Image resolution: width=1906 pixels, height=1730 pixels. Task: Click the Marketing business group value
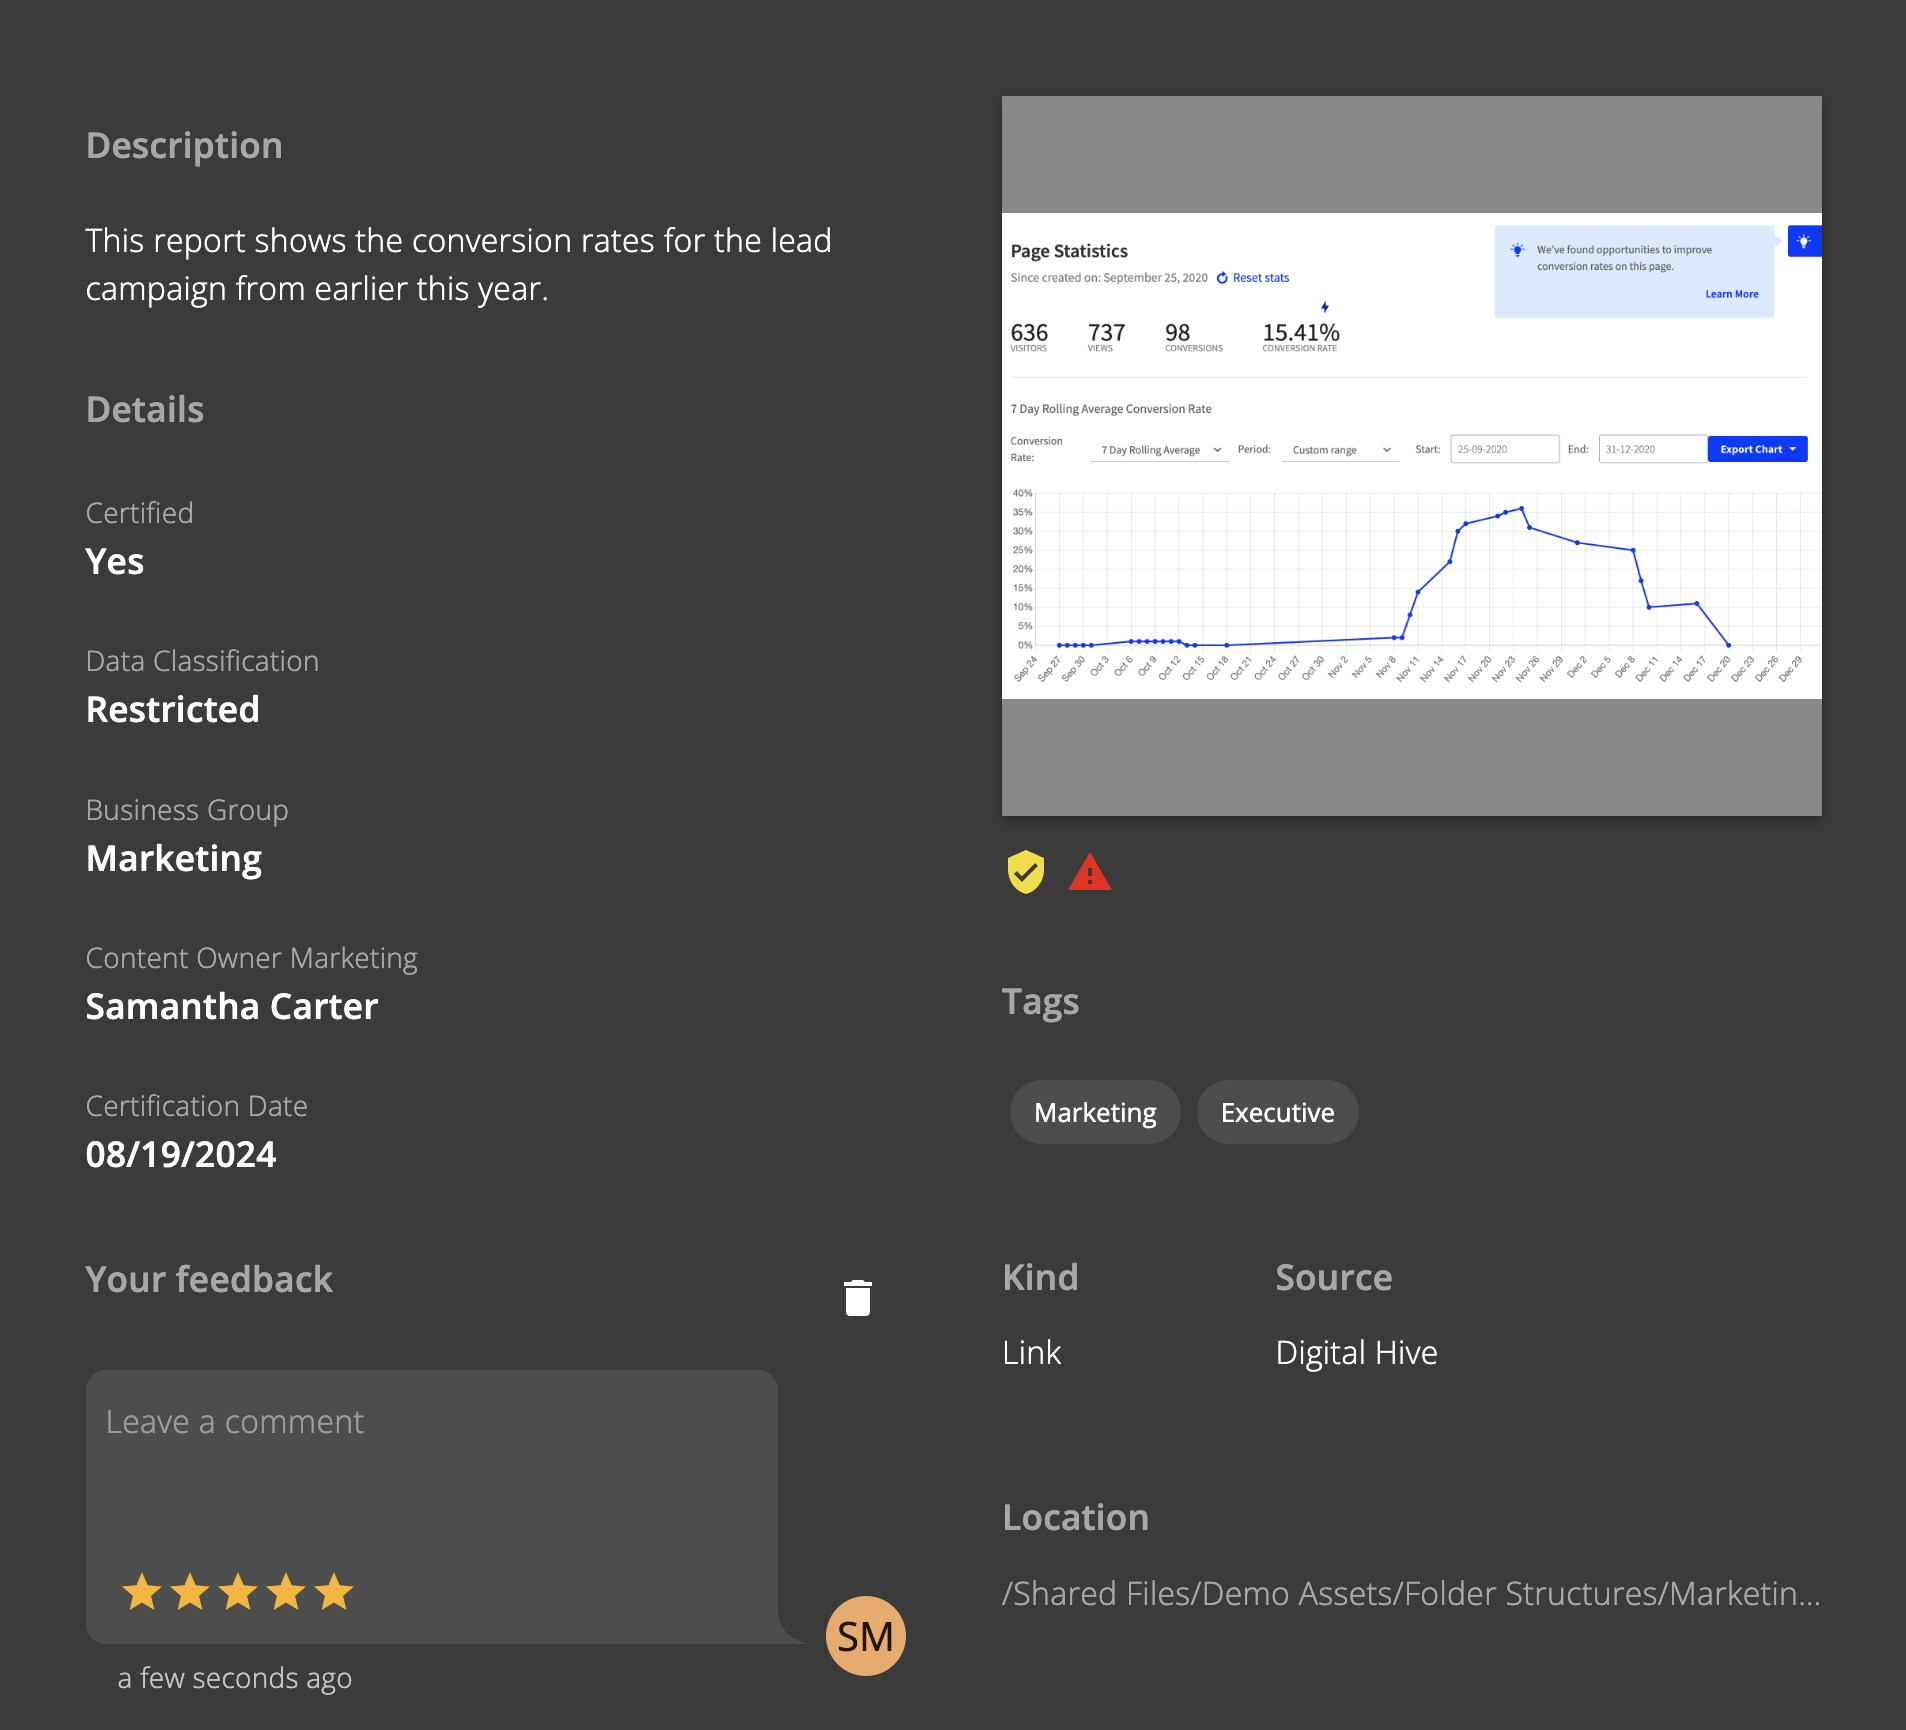coord(174,858)
